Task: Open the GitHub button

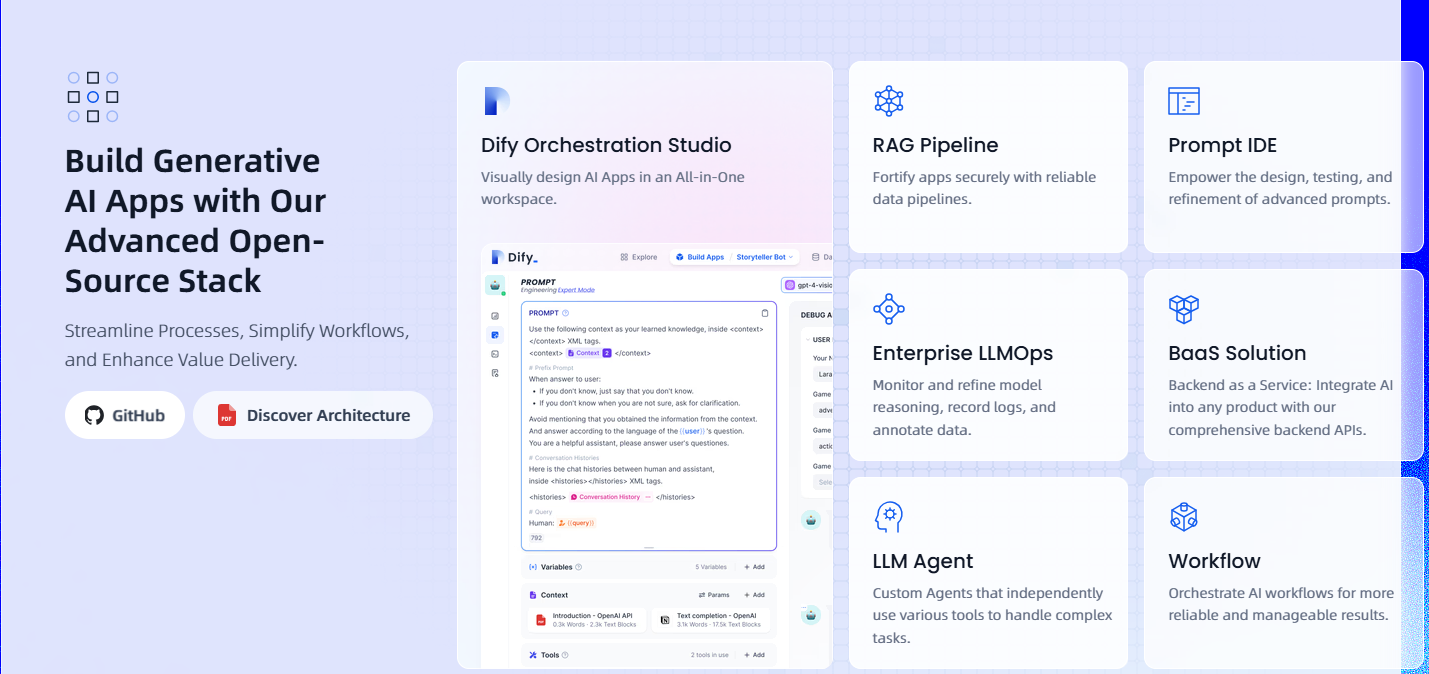Action: coord(125,415)
